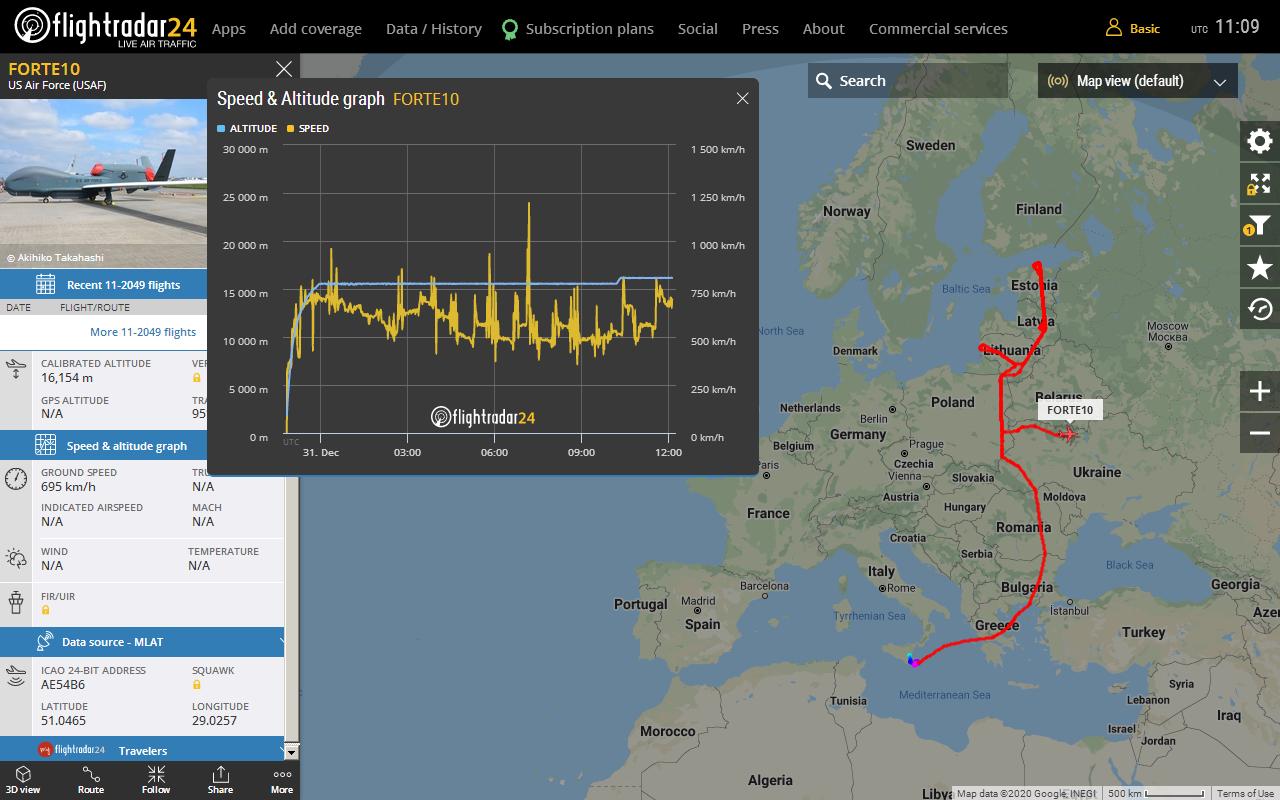Click the Speed & altitude graph panel icon
Screen dimensions: 1280x800
45,445
